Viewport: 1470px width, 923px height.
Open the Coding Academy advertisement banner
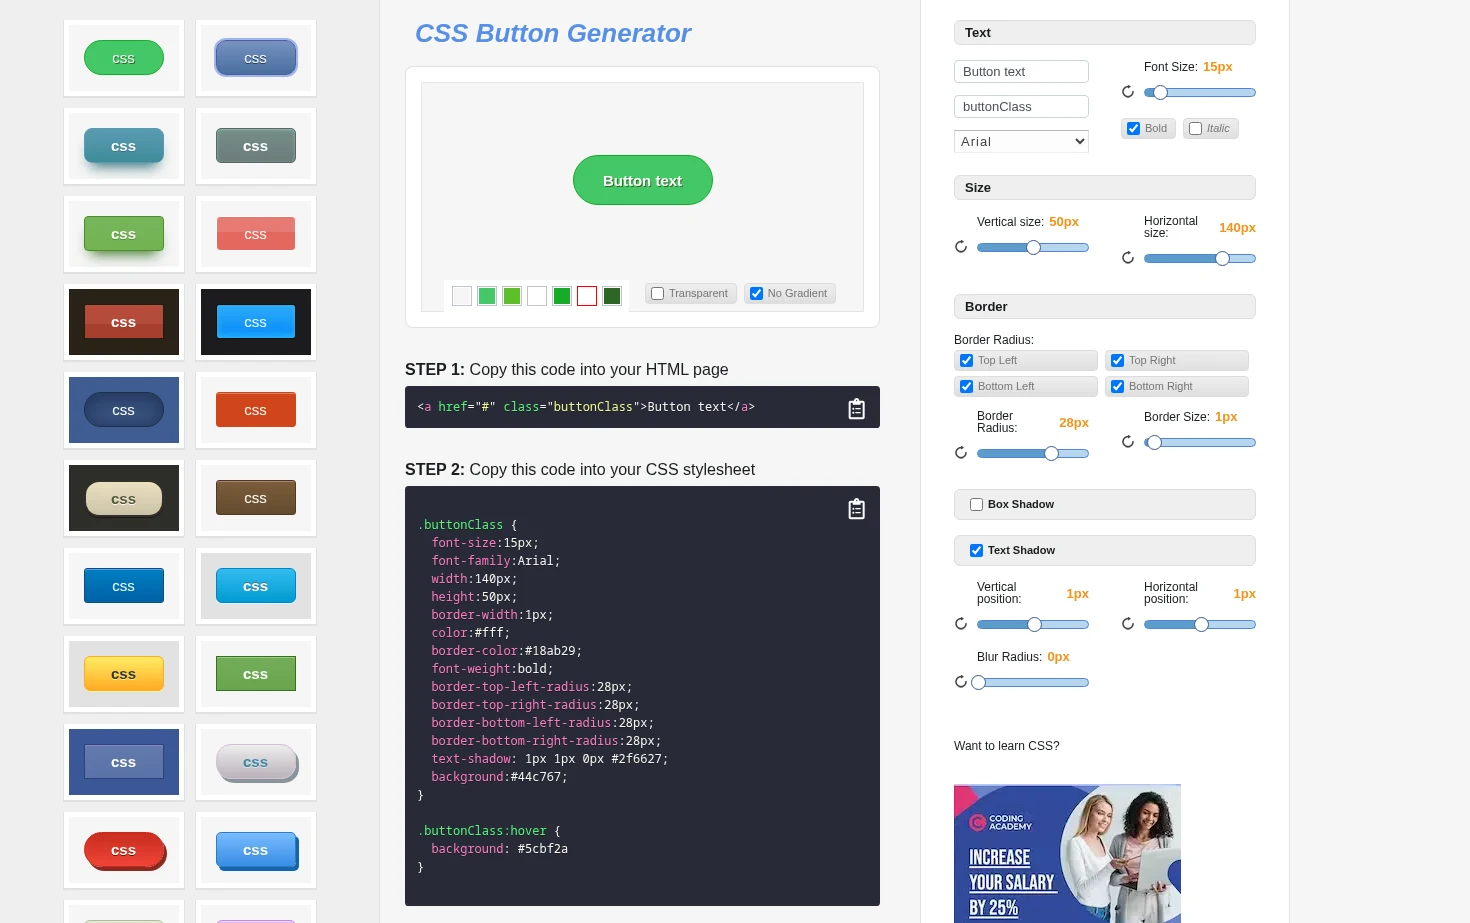pos(1067,854)
